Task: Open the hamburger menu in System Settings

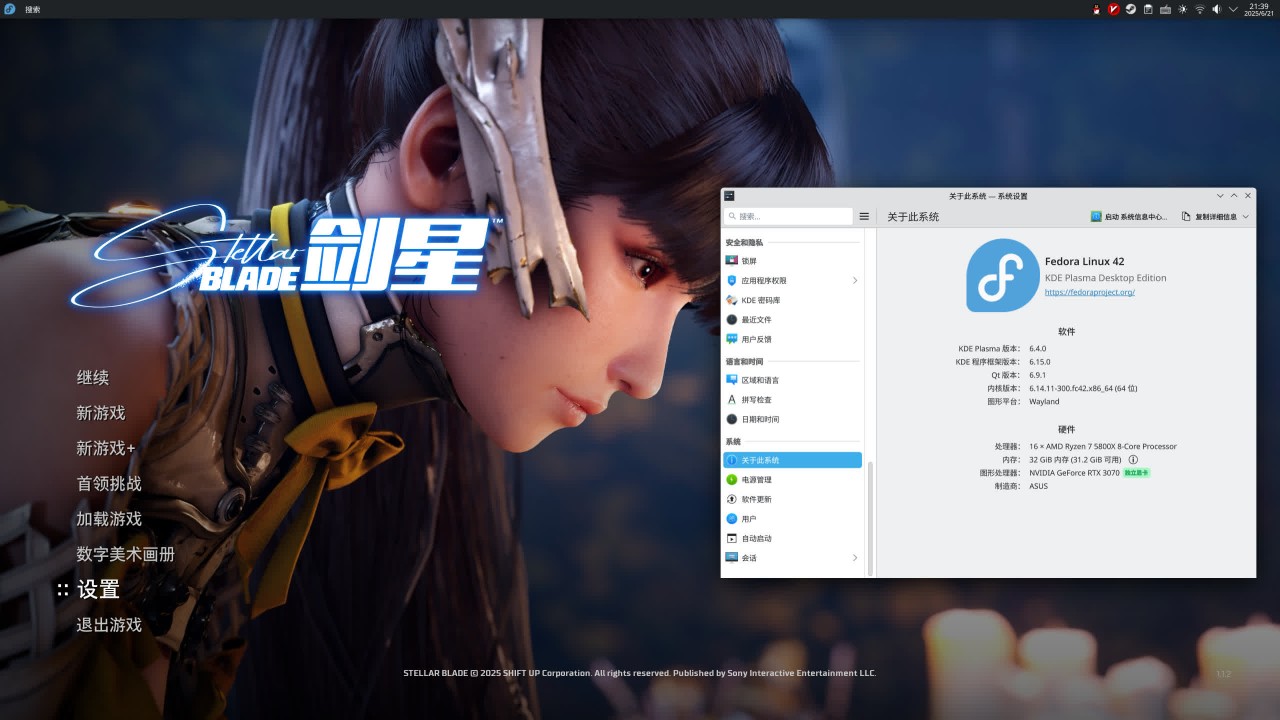Action: coord(864,216)
